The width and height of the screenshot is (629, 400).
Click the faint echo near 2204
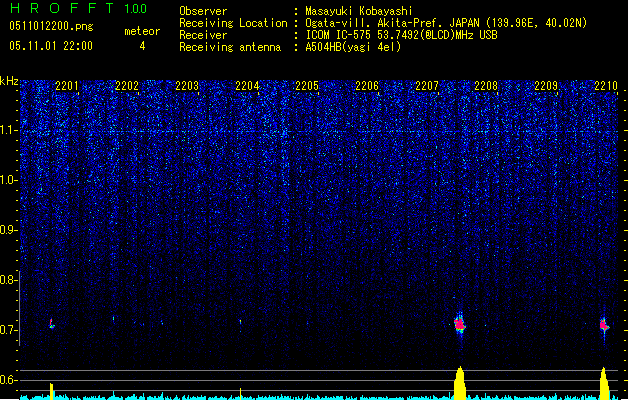[x=240, y=322]
